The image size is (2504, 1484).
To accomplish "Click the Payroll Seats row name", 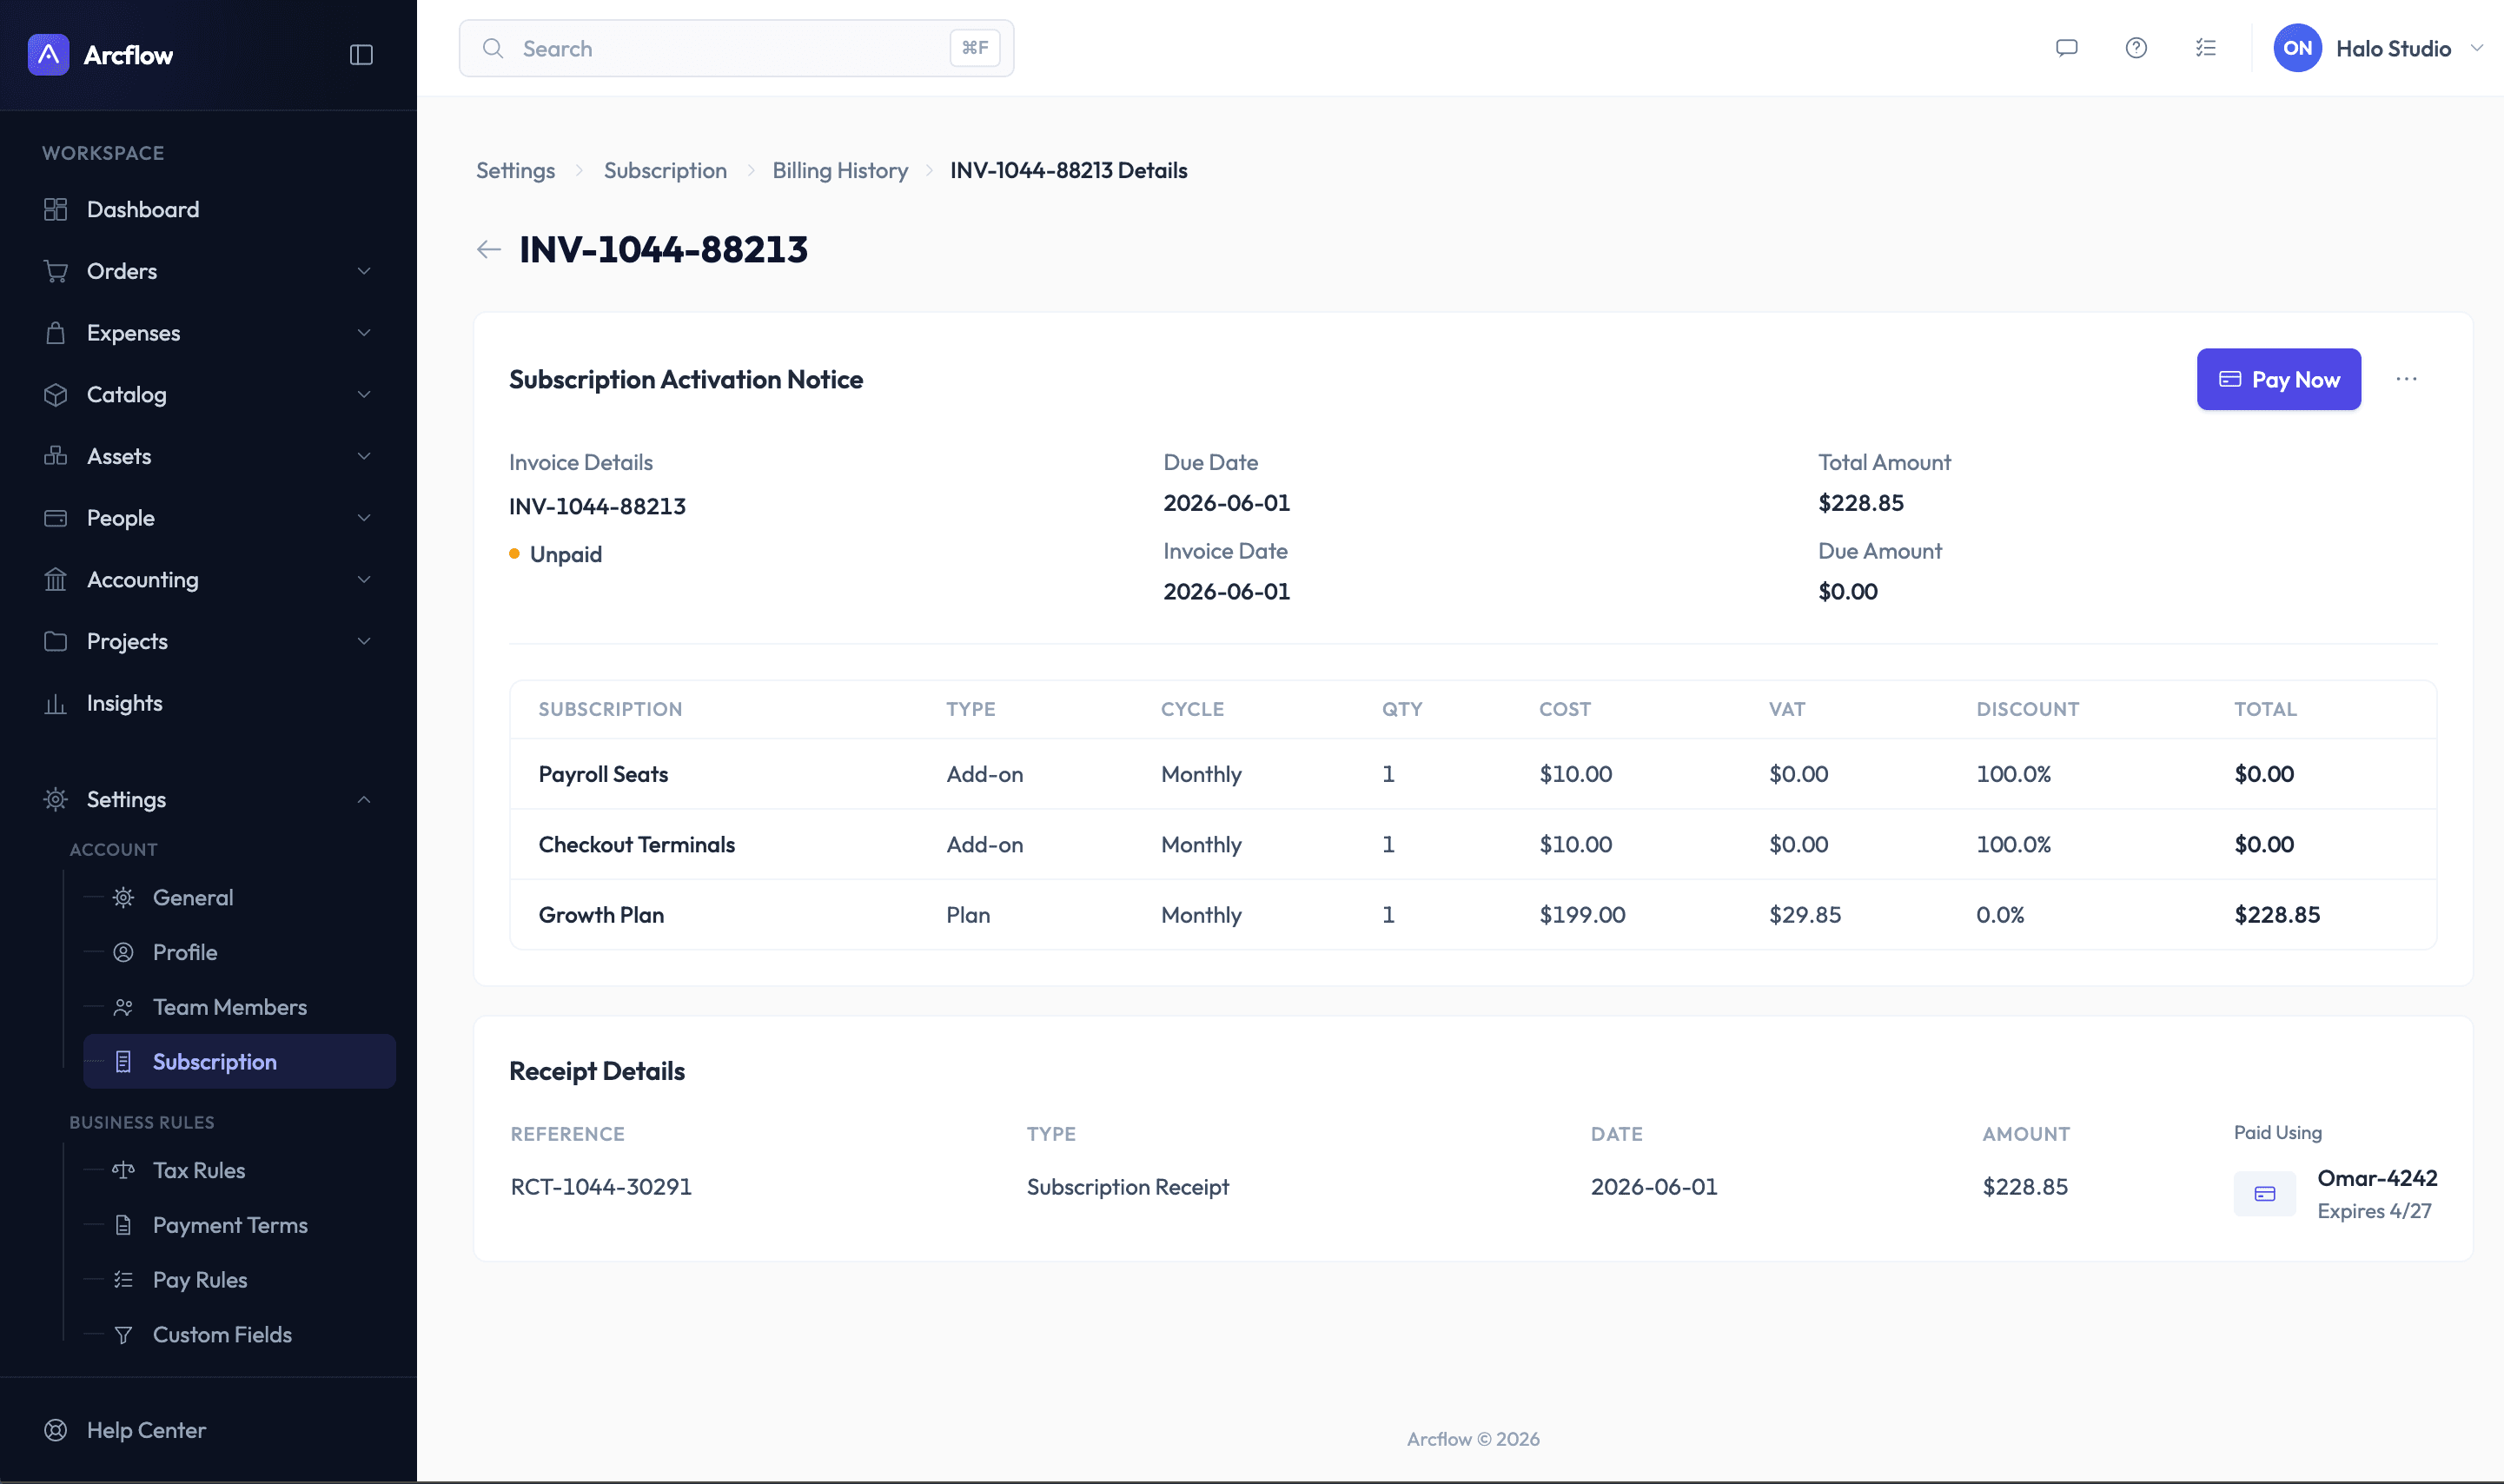I will tap(603, 774).
